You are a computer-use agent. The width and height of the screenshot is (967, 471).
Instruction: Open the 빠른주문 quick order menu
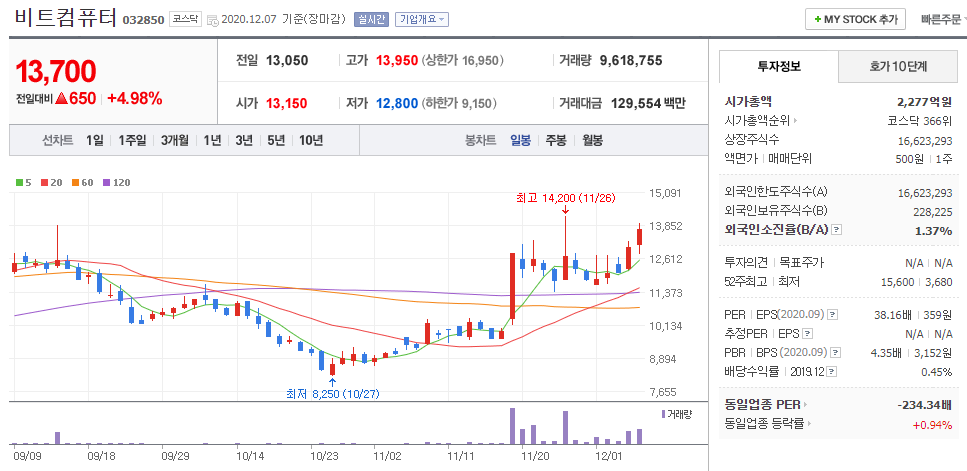click(x=942, y=19)
